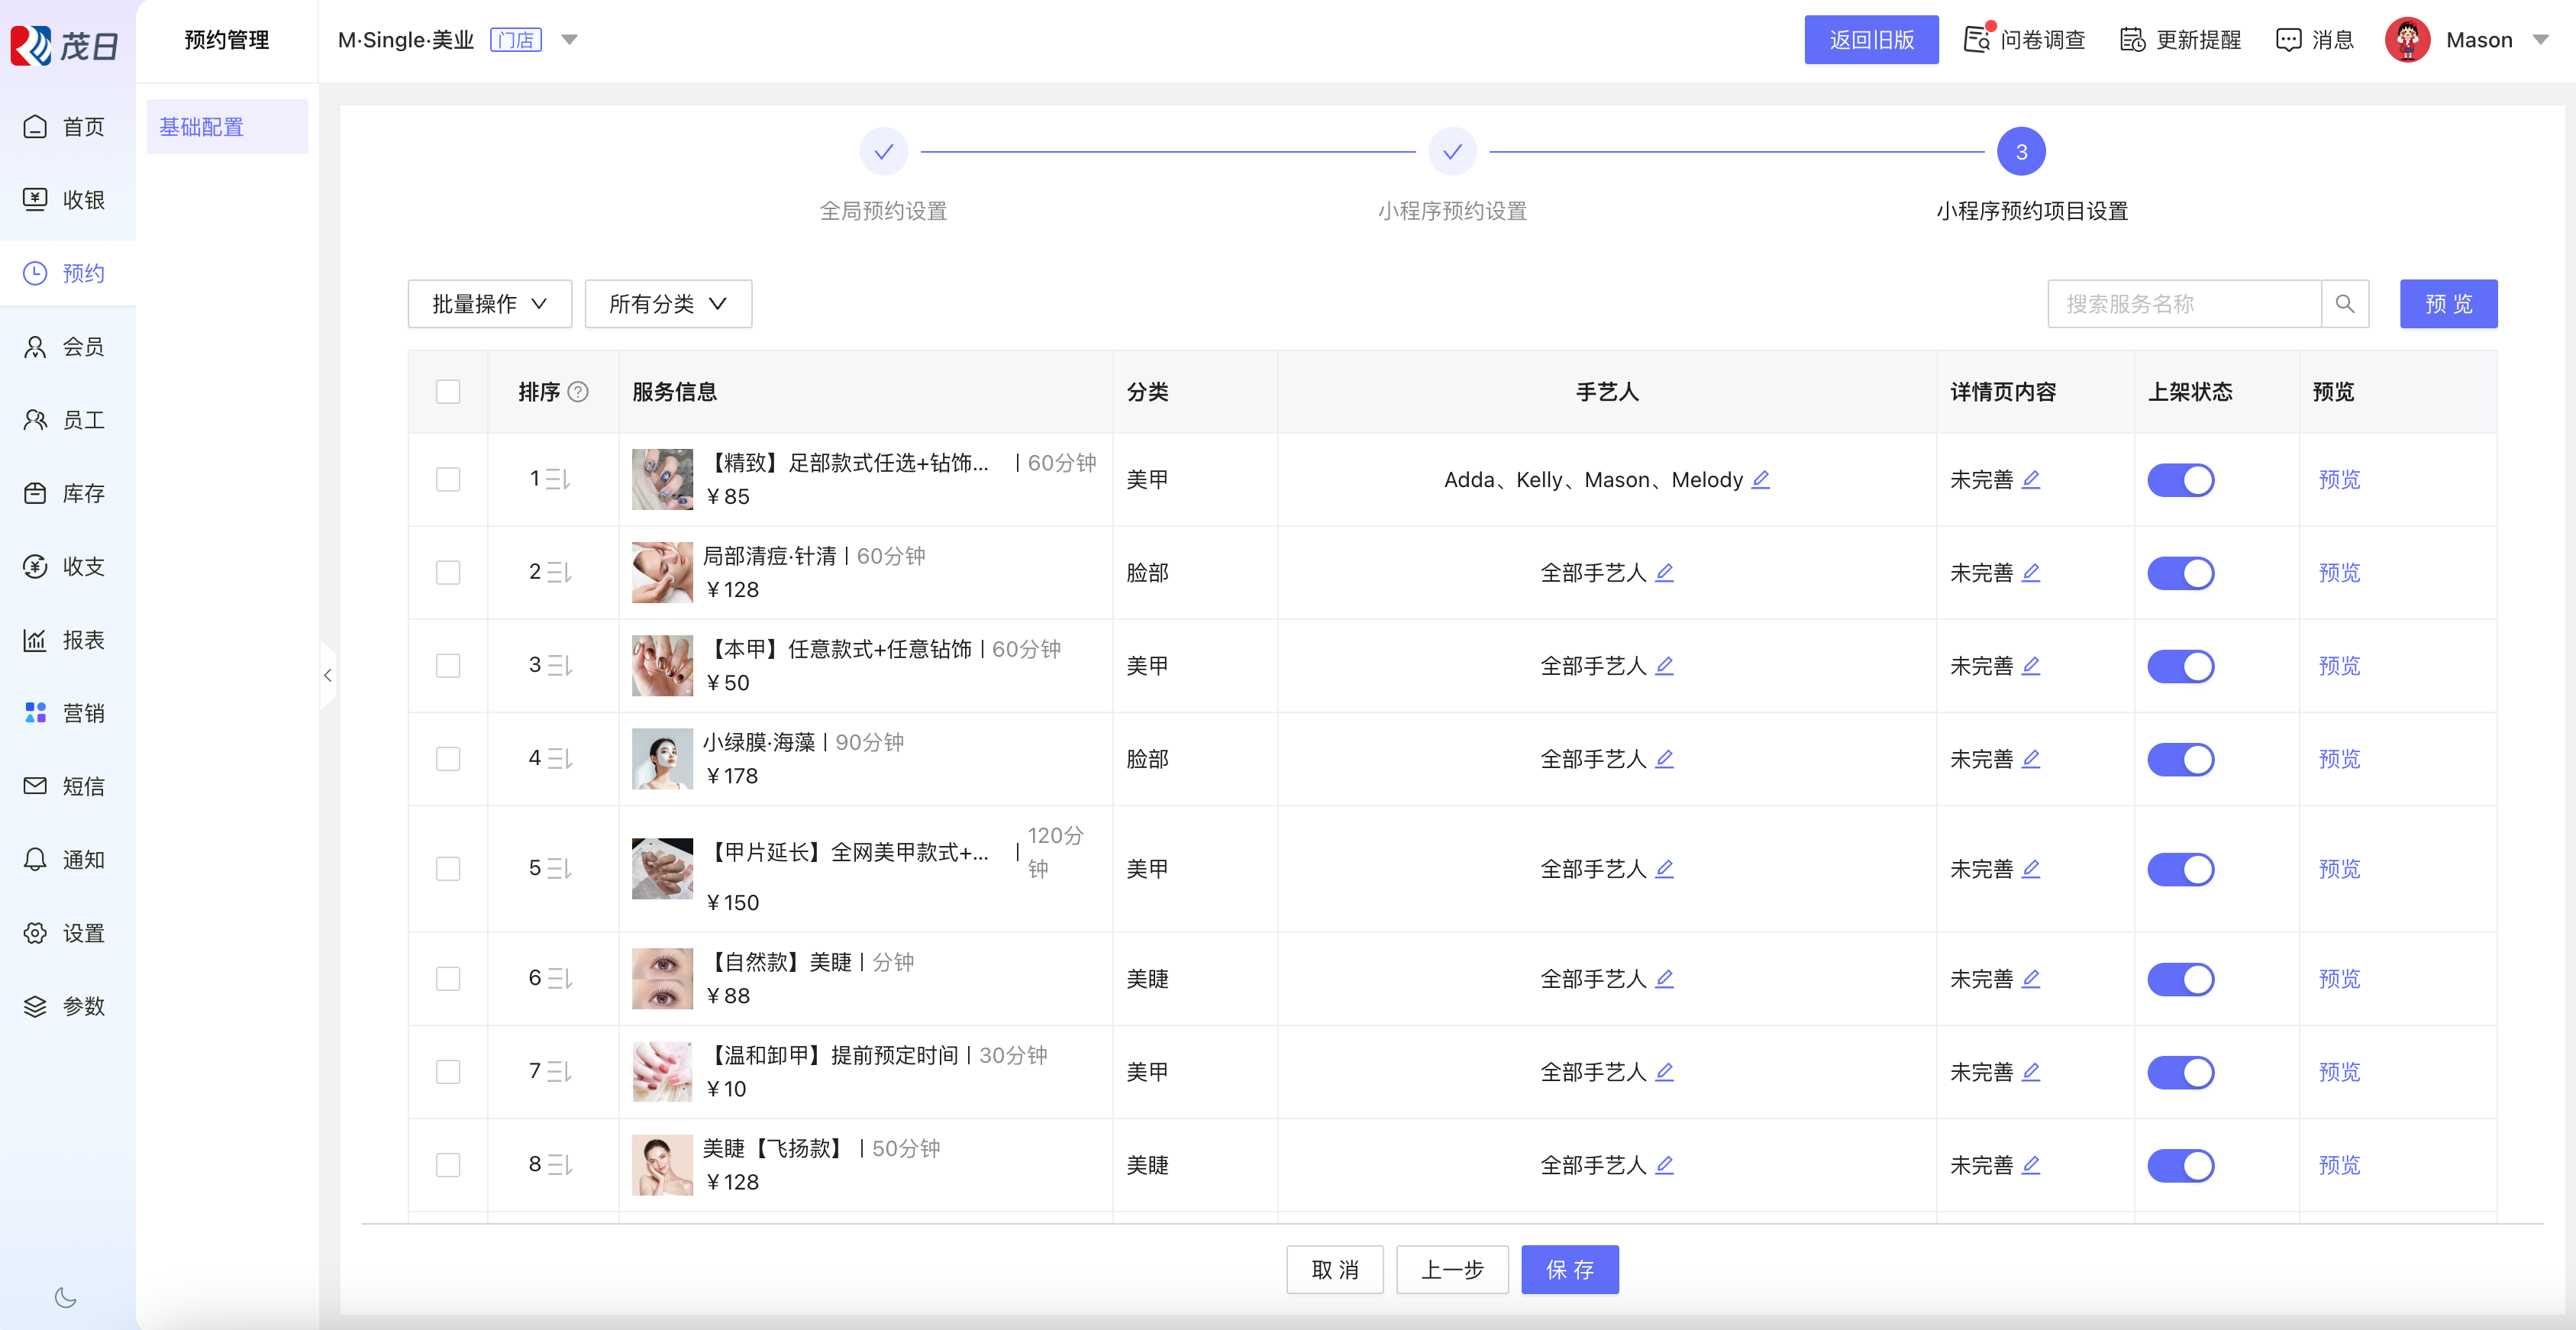This screenshot has height=1330, width=2576.
Task: Click the search magnifier icon
Action: (2344, 304)
